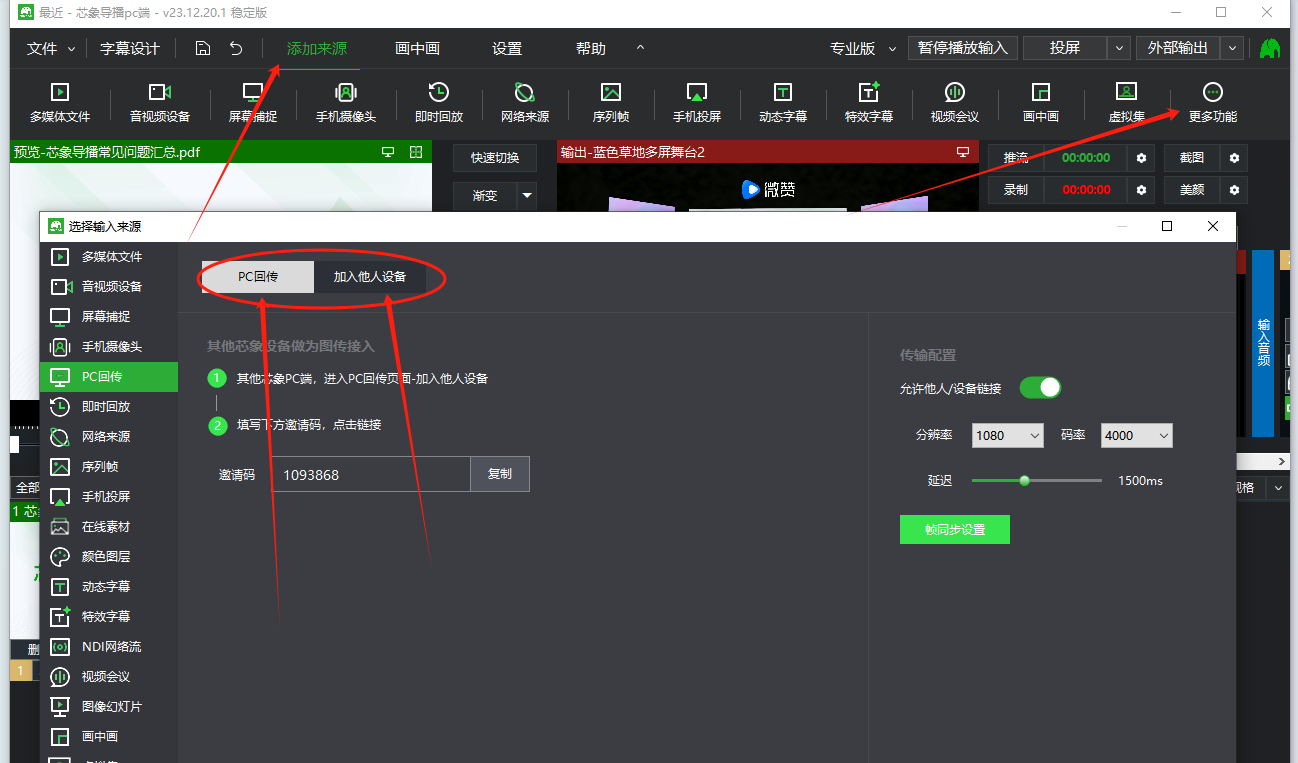1298x763 pixels.
Task: Click the 网络来源 network source icon
Action: pyautogui.click(x=524, y=102)
